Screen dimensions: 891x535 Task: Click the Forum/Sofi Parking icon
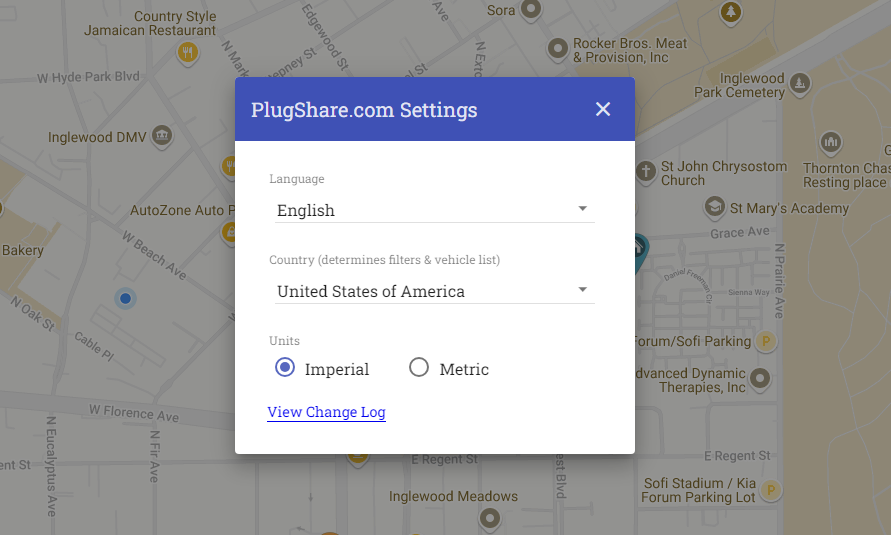766,341
